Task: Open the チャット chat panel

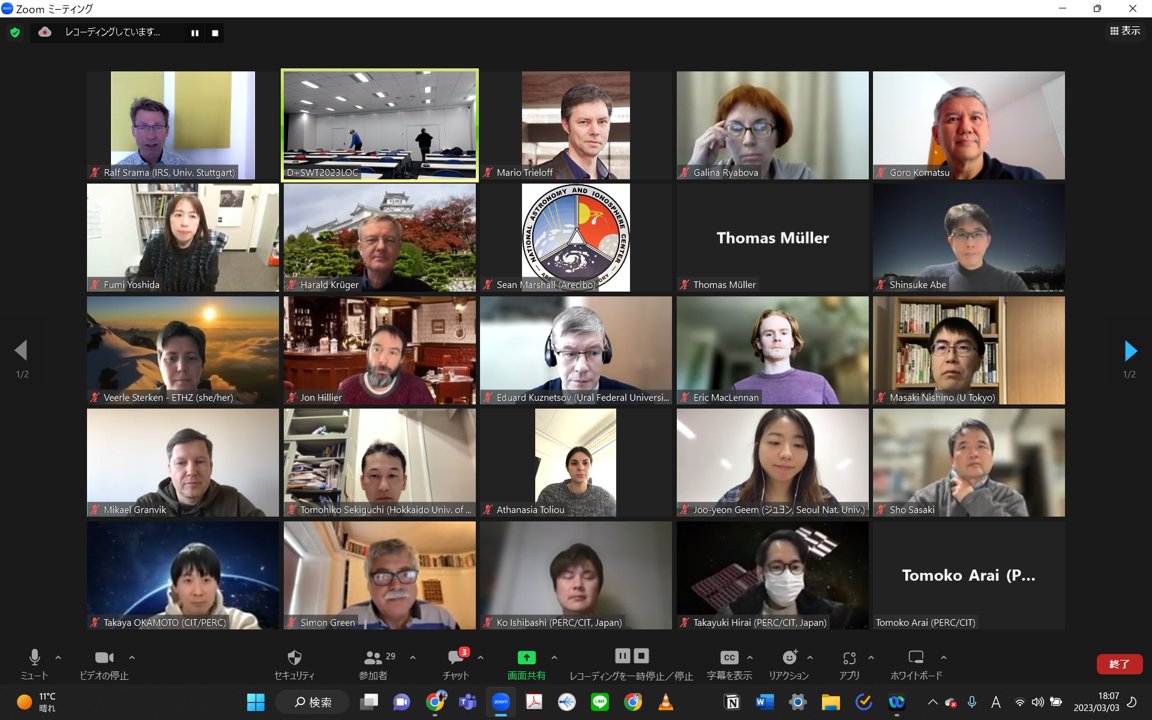Action: (x=456, y=658)
